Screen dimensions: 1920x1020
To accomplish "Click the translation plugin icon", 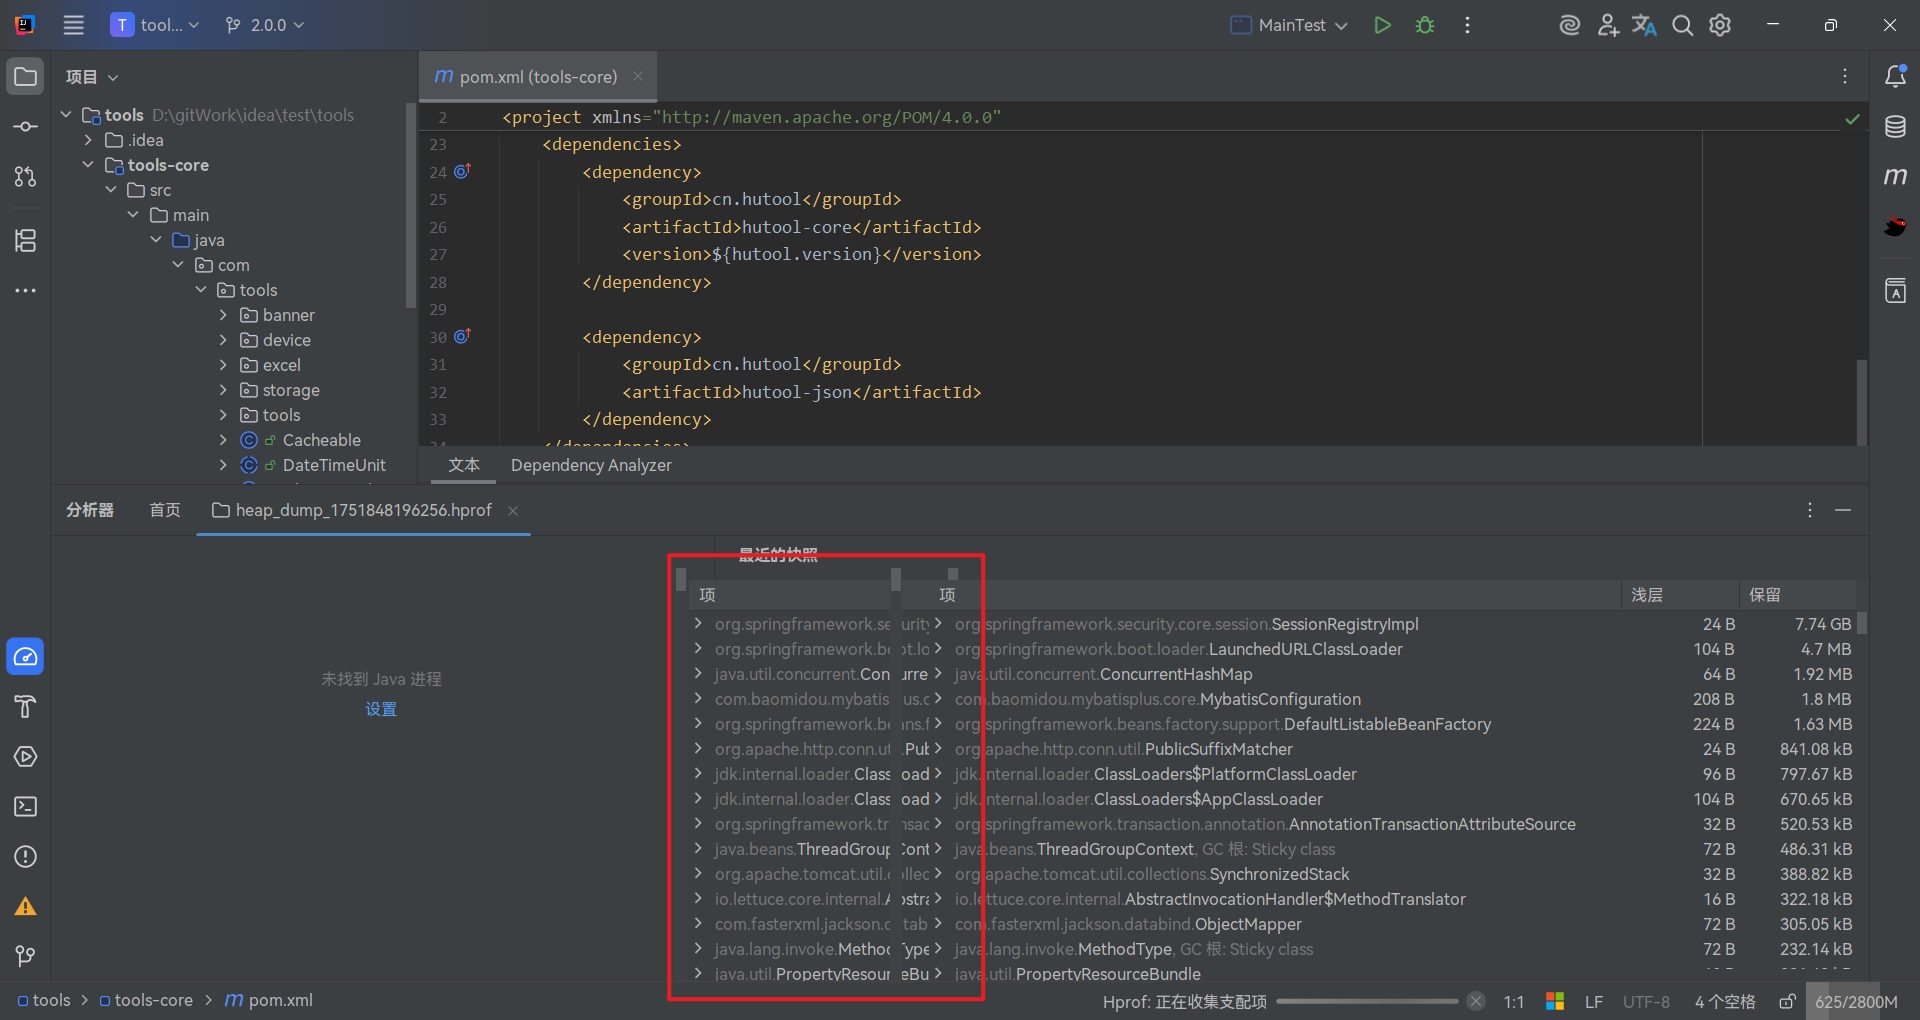I will (1645, 25).
